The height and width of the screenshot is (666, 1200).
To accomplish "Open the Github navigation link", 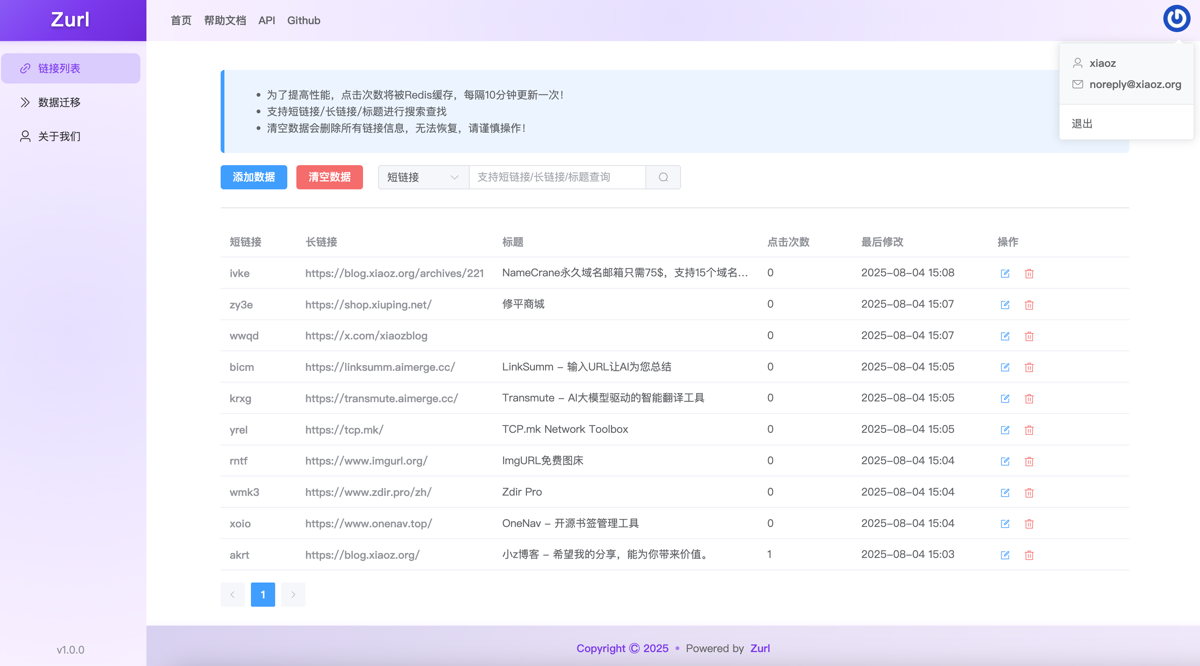I will [x=303, y=20].
